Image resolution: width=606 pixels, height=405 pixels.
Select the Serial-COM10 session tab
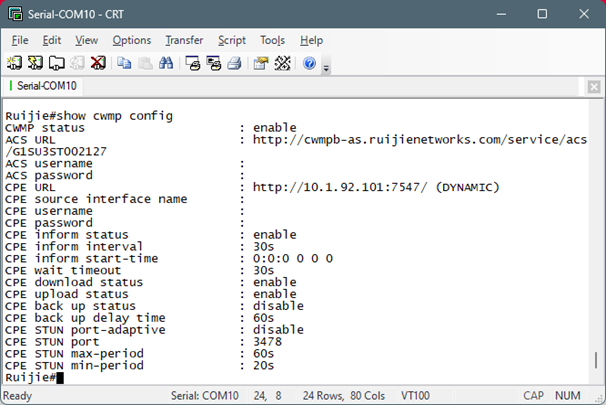(x=43, y=86)
